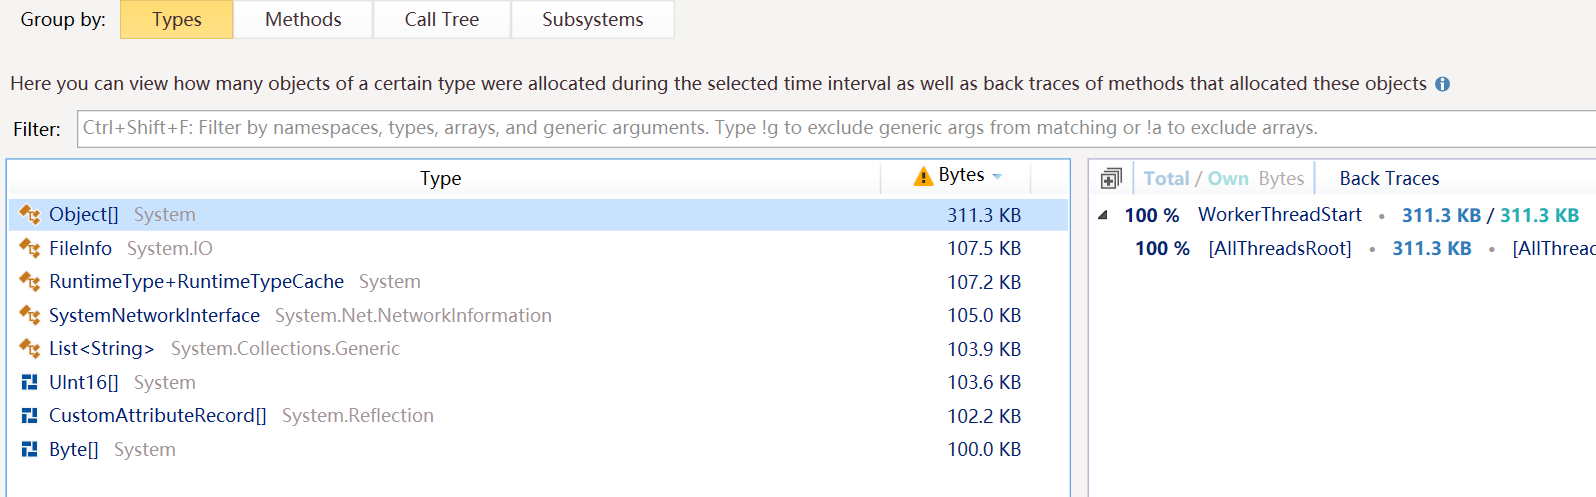Click the Object[] type icon
1596x497 pixels.
(x=30, y=215)
